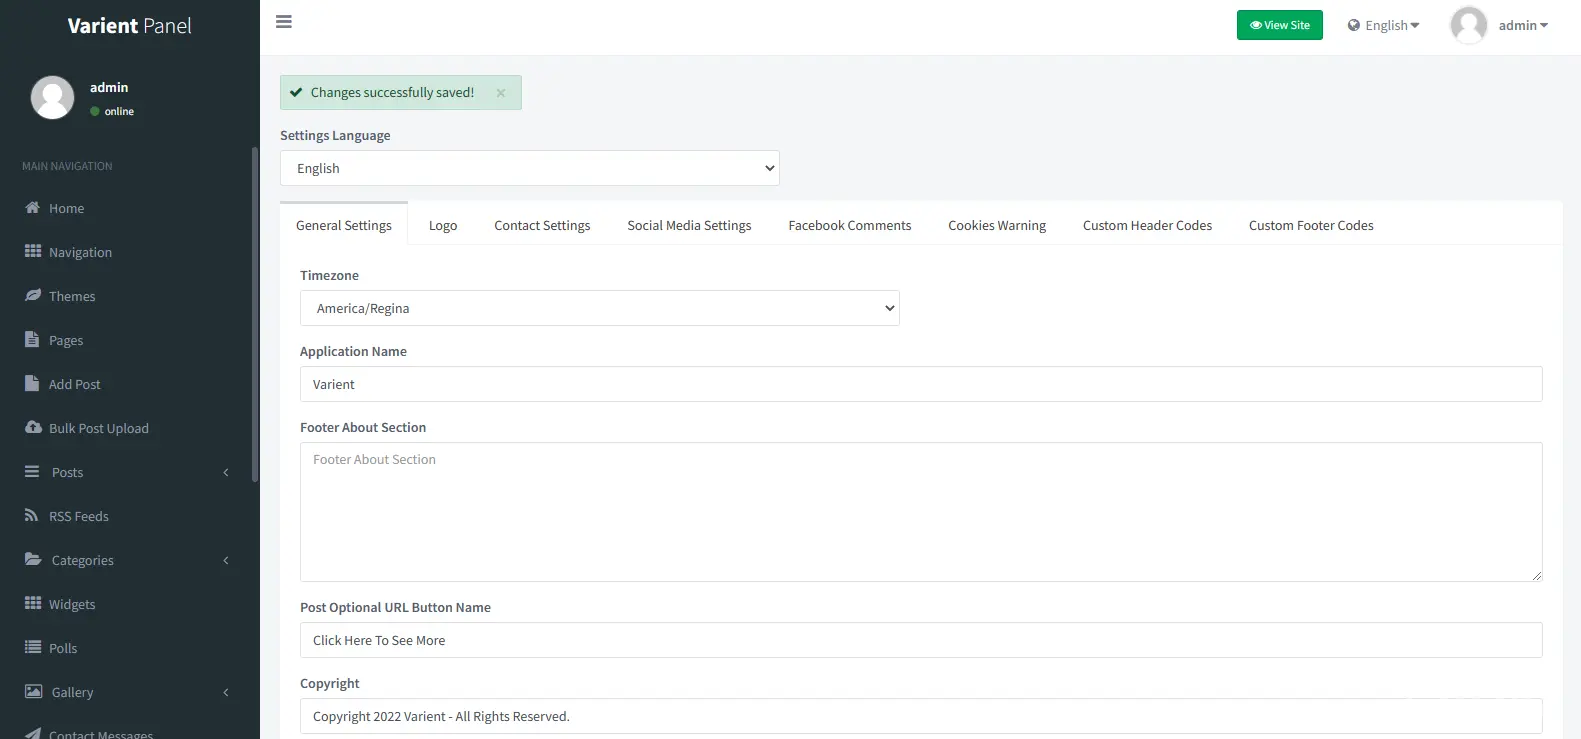The image size is (1581, 739).
Task: Click the Widgets grid icon
Action: pyautogui.click(x=33, y=604)
